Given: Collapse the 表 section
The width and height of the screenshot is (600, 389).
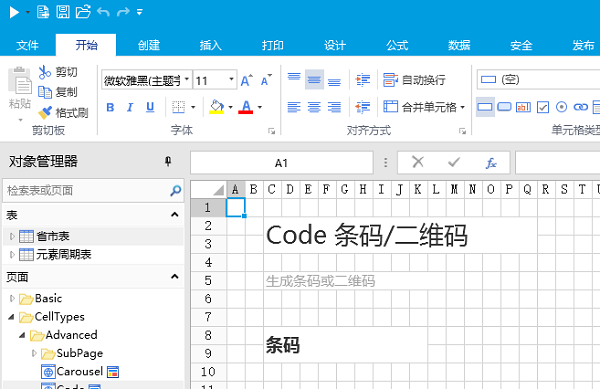Looking at the screenshot, I should (x=174, y=215).
